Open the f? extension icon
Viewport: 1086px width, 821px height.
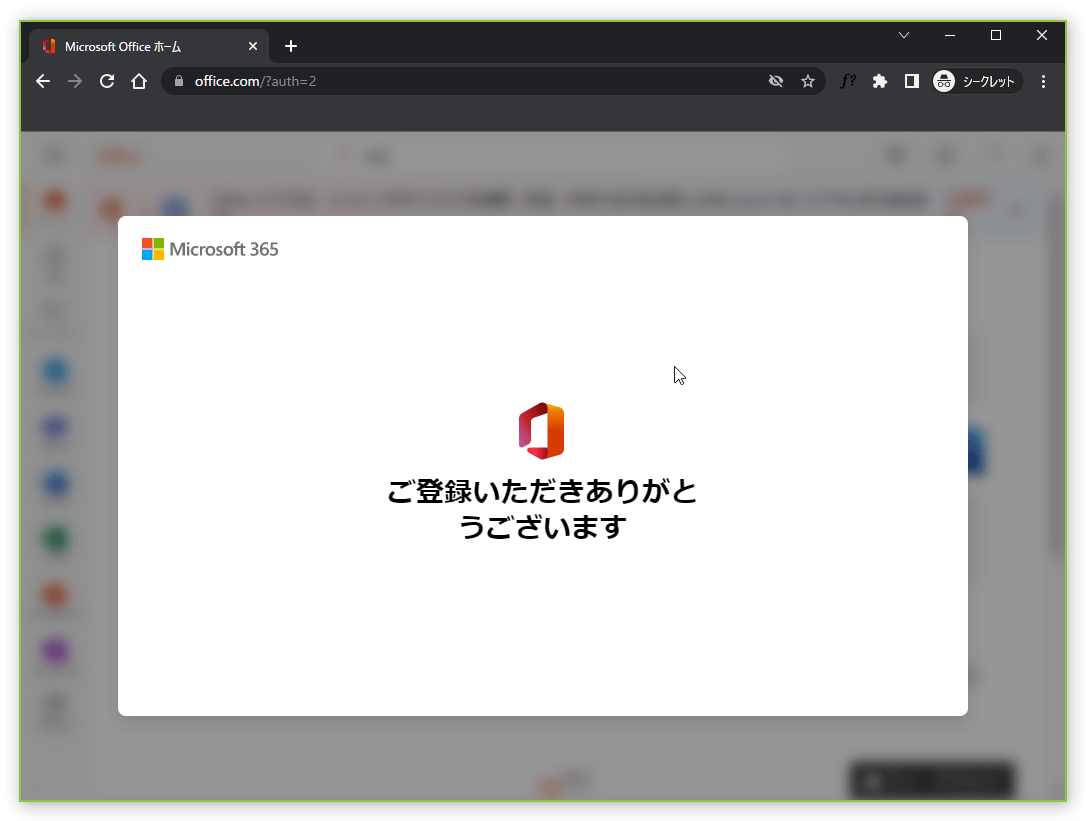(x=847, y=81)
